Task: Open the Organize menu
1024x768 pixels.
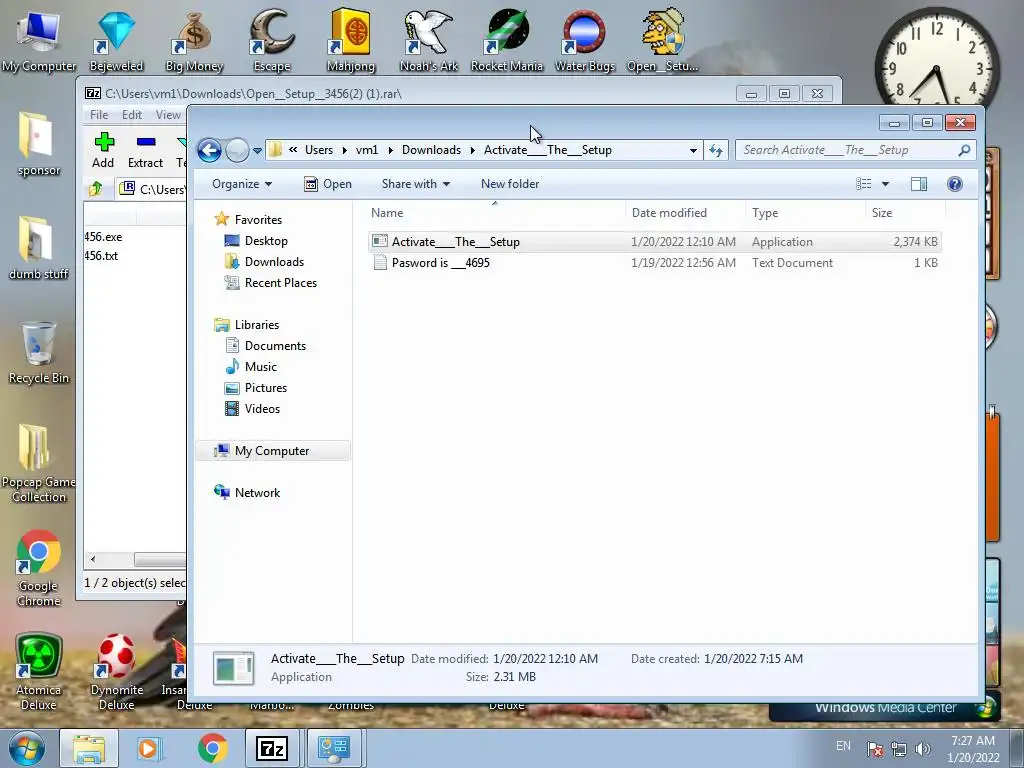Action: pyautogui.click(x=242, y=184)
